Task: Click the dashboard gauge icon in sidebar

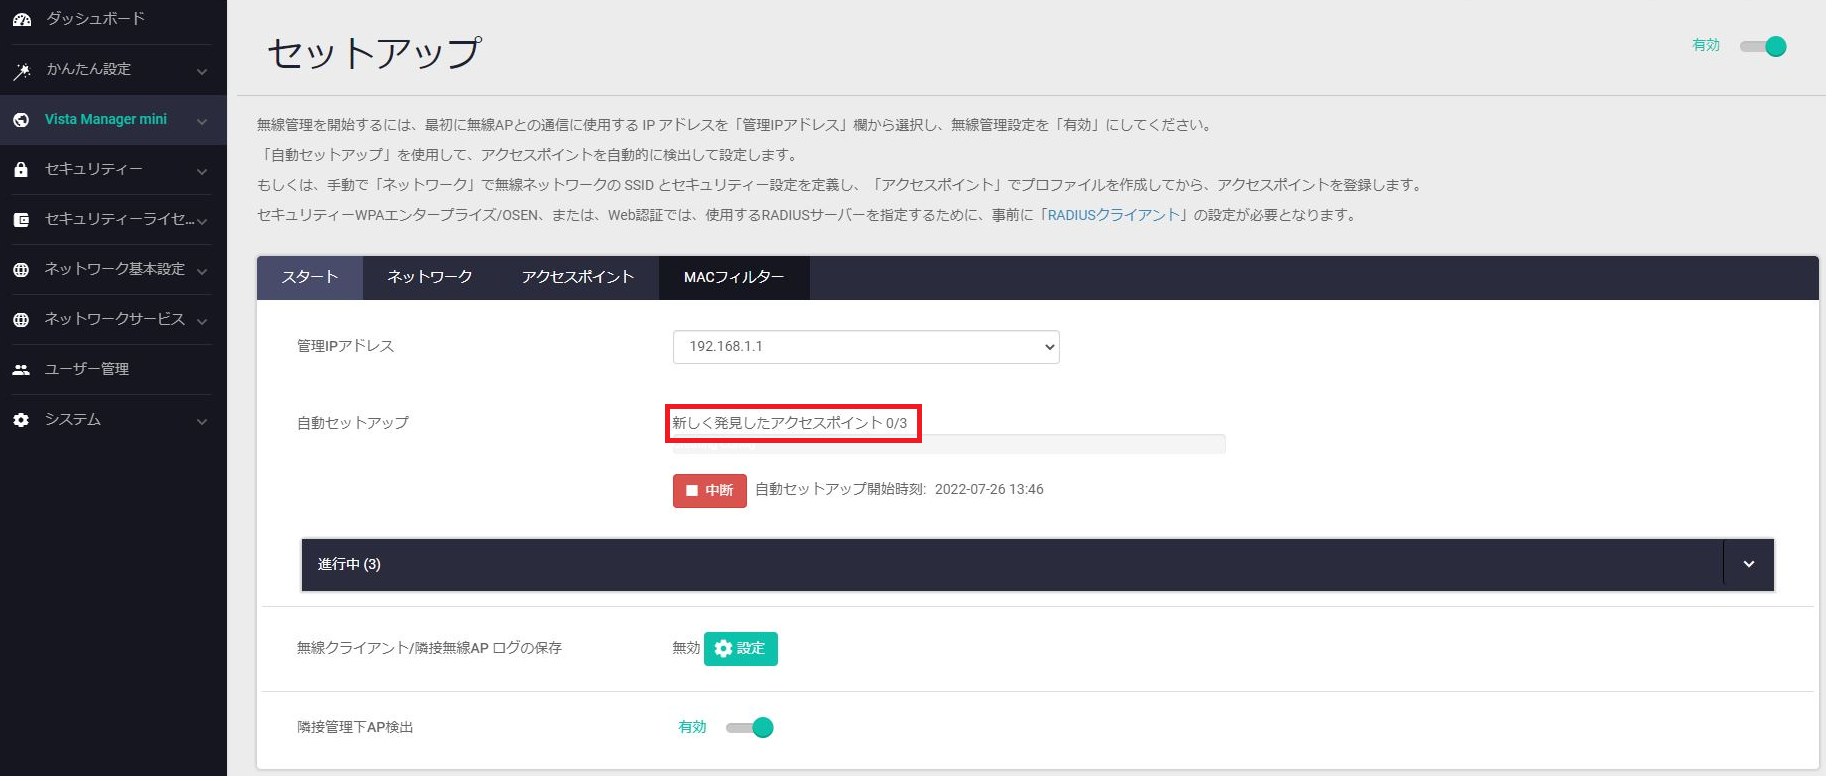Action: (x=21, y=19)
